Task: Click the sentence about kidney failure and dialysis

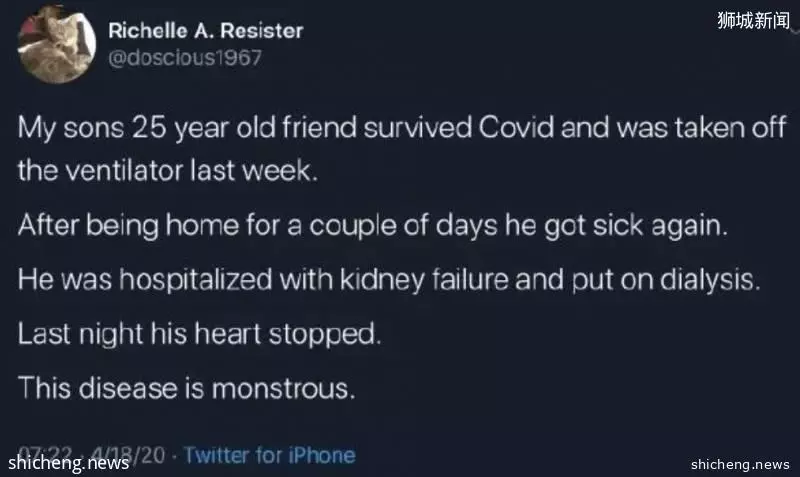Action: 389,280
